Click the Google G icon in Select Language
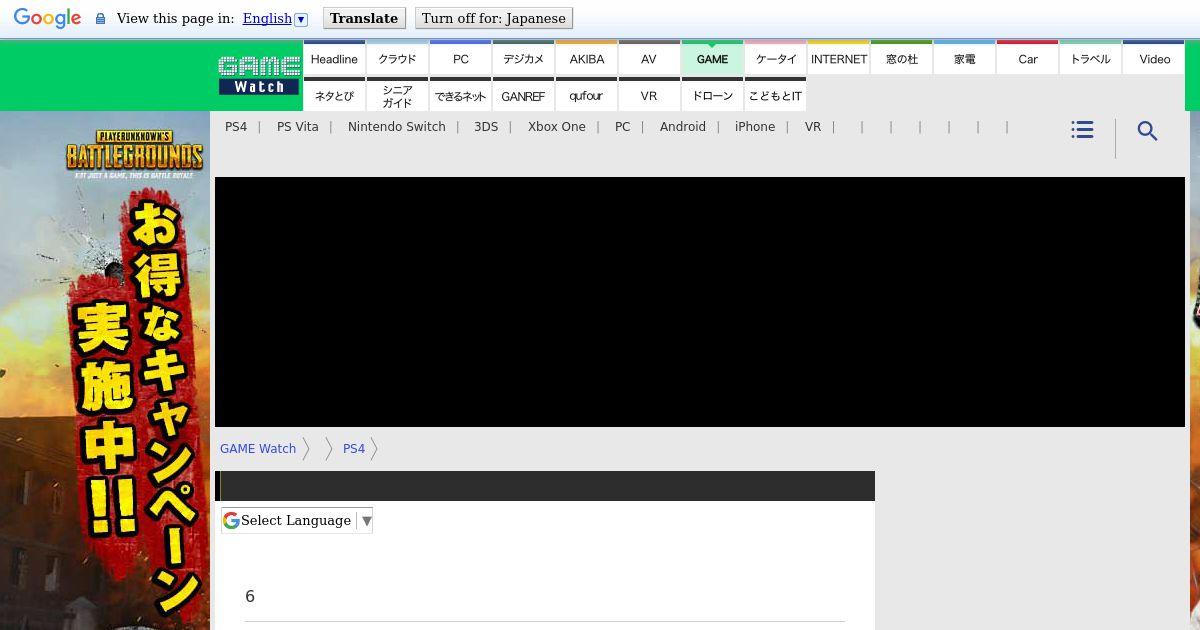1200x630 pixels. [231, 520]
